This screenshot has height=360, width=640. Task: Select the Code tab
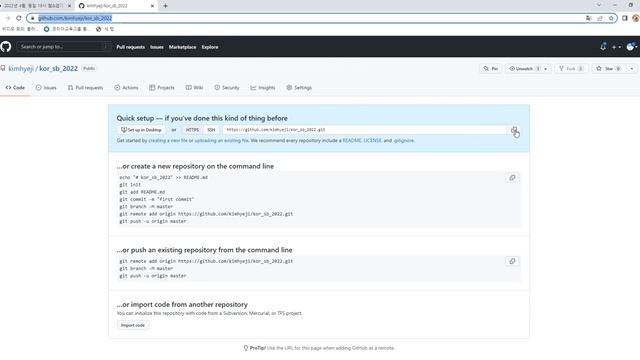click(15, 88)
